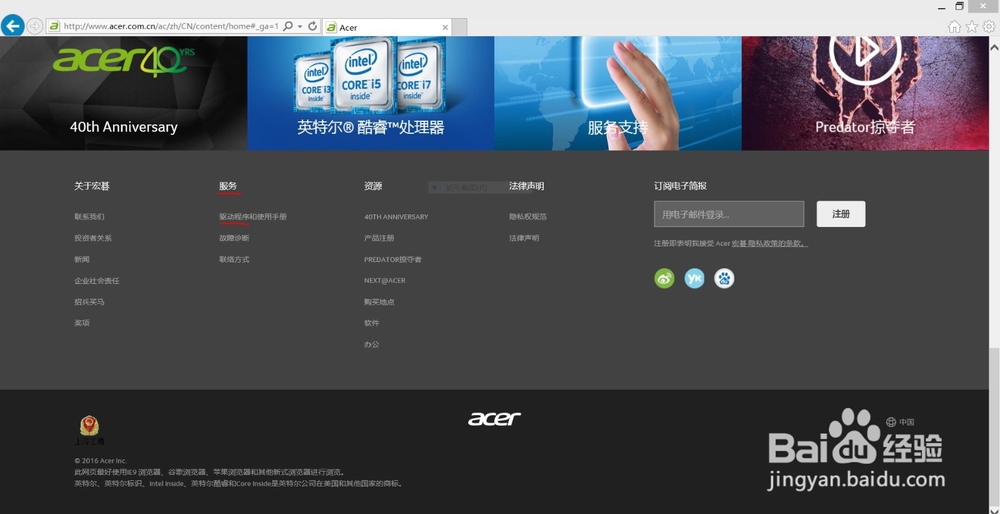Screen dimensions: 1000x514
Task: Open the 企业社会责任 link
Action: pos(97,281)
